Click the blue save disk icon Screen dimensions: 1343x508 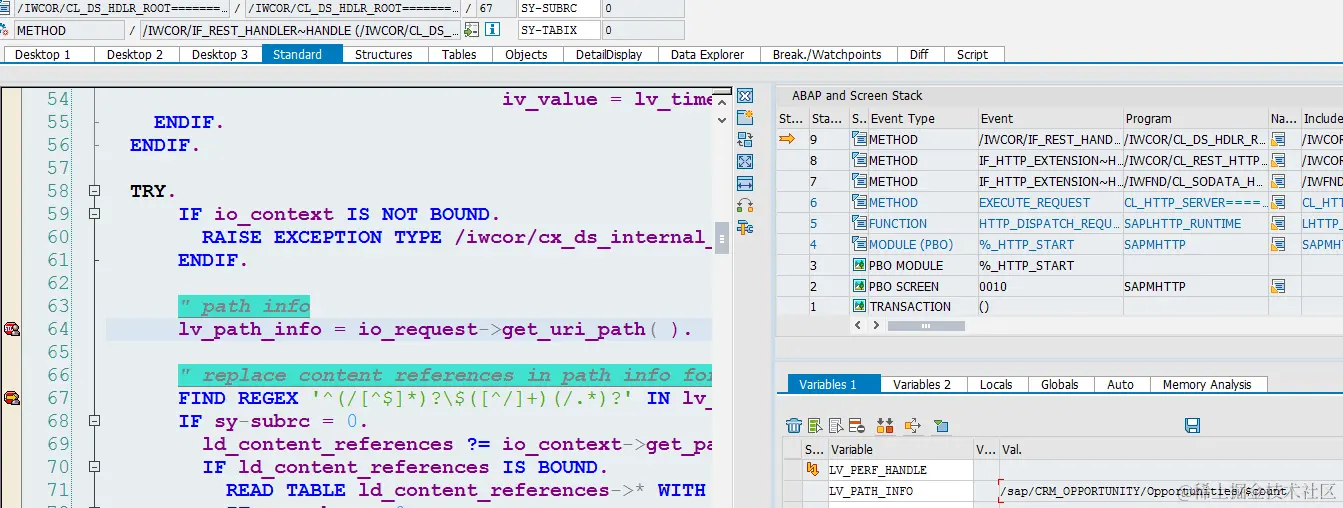pos(1192,426)
